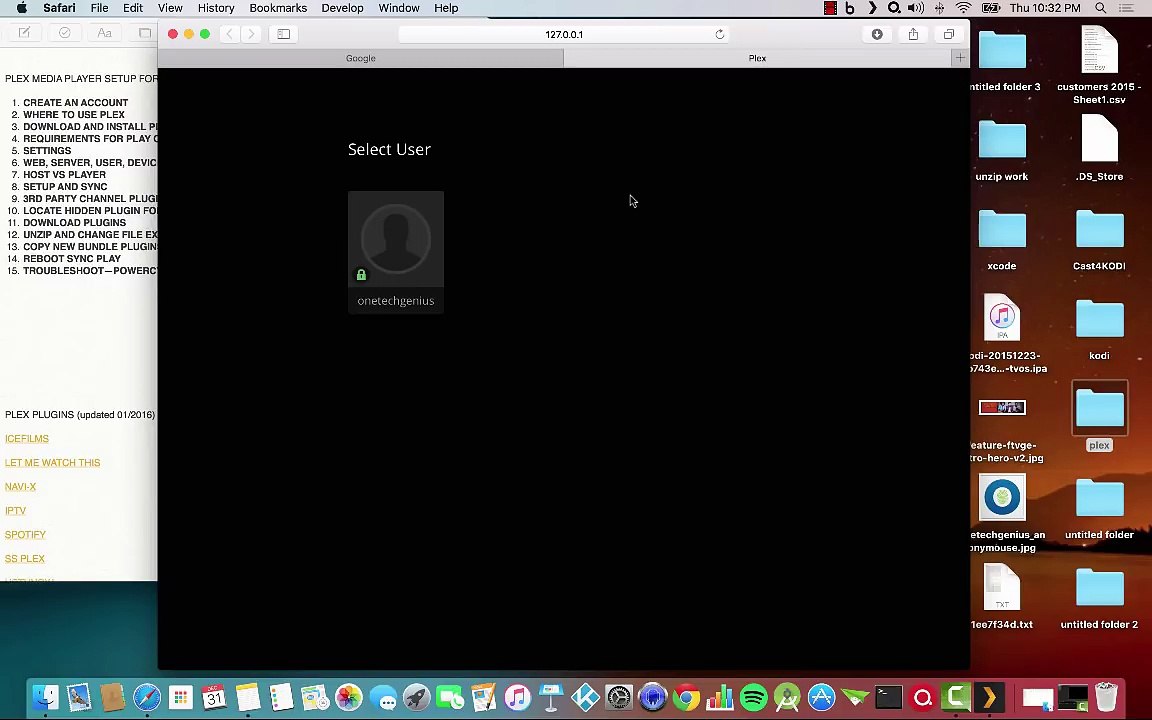Open Terminal from the Dock
The width and height of the screenshot is (1152, 720).
click(888, 697)
